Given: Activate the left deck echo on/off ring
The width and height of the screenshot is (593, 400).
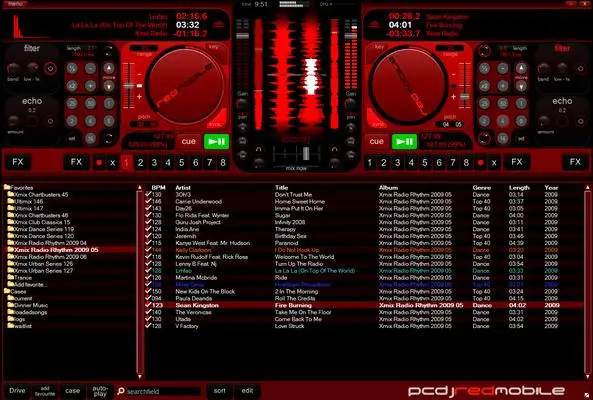Looking at the screenshot, I should point(50,121).
